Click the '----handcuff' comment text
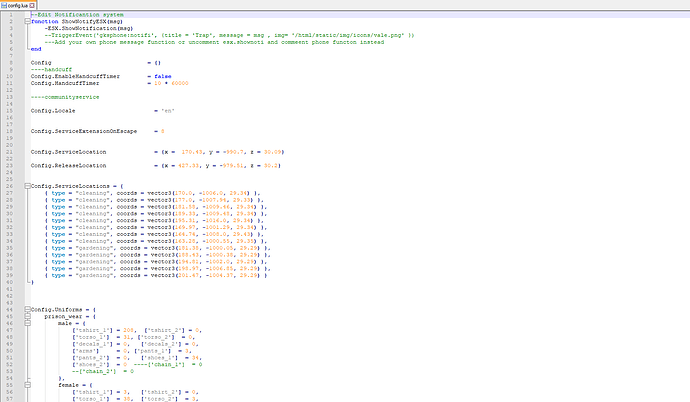This screenshot has height=402, width=690. (49, 68)
